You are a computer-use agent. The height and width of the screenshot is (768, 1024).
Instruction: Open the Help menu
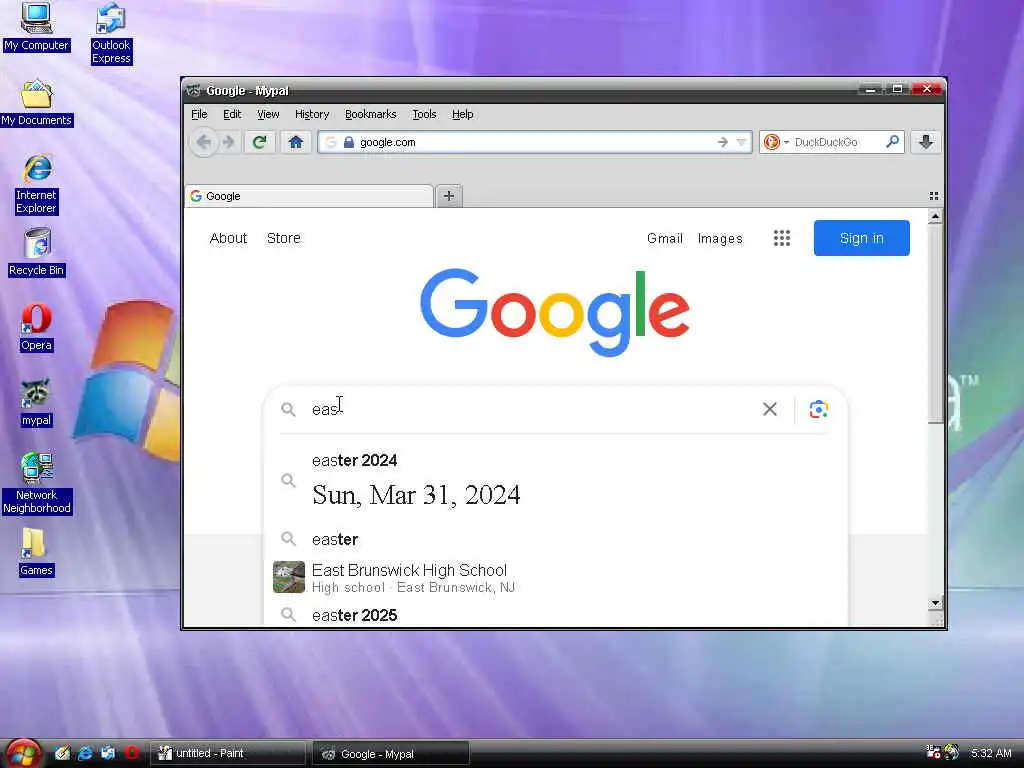click(x=462, y=114)
